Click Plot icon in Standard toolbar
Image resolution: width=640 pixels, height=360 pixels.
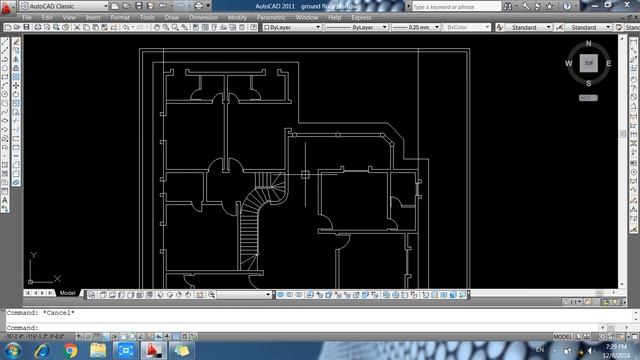(x=38, y=27)
